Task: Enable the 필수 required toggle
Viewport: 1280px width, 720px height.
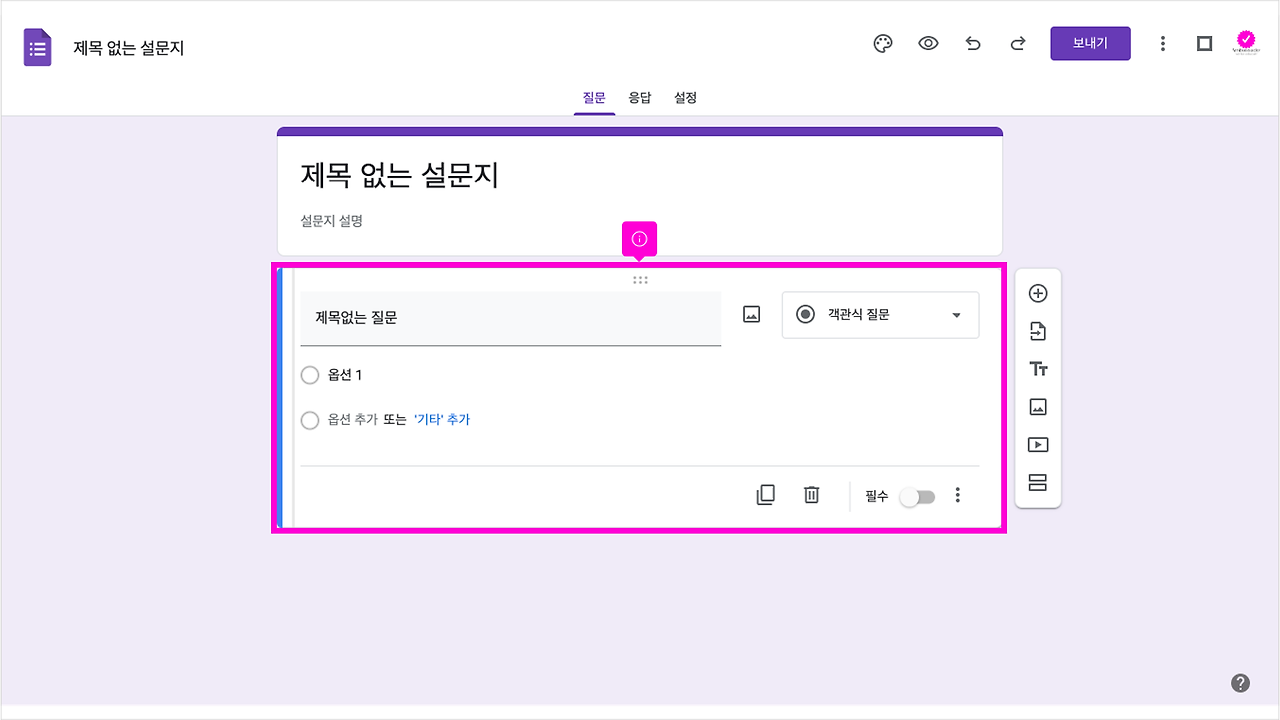Action: coord(917,495)
